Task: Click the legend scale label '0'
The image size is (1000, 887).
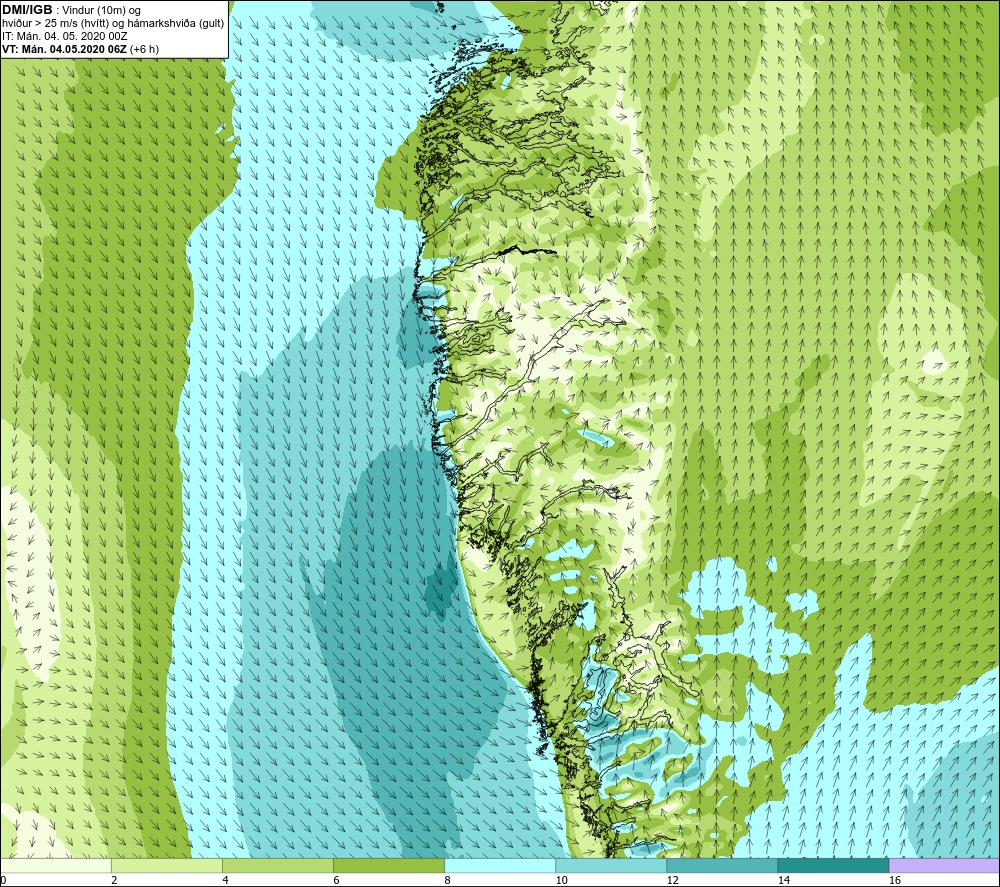Action: [3, 880]
